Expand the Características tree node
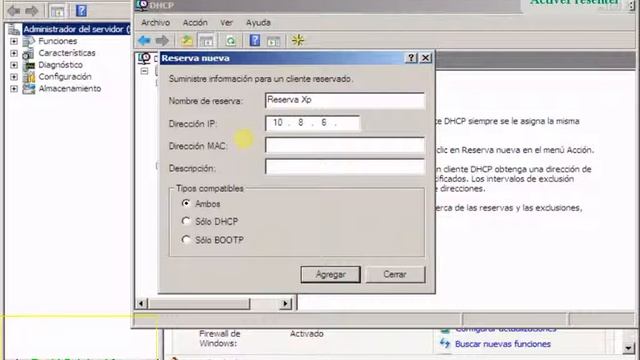This screenshot has width=640, height=360. [14, 53]
